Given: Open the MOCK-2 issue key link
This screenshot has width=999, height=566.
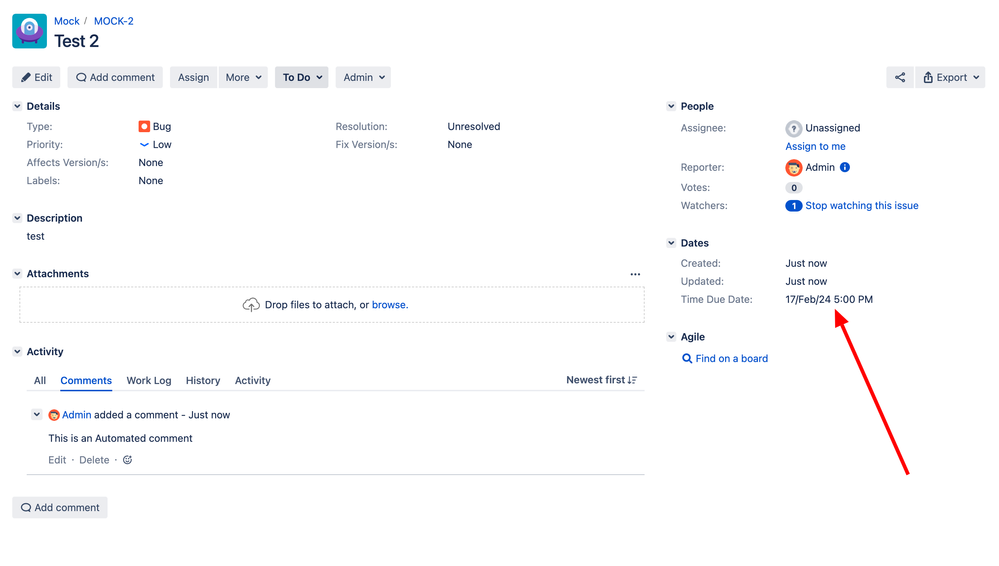Looking at the screenshot, I should [x=113, y=21].
